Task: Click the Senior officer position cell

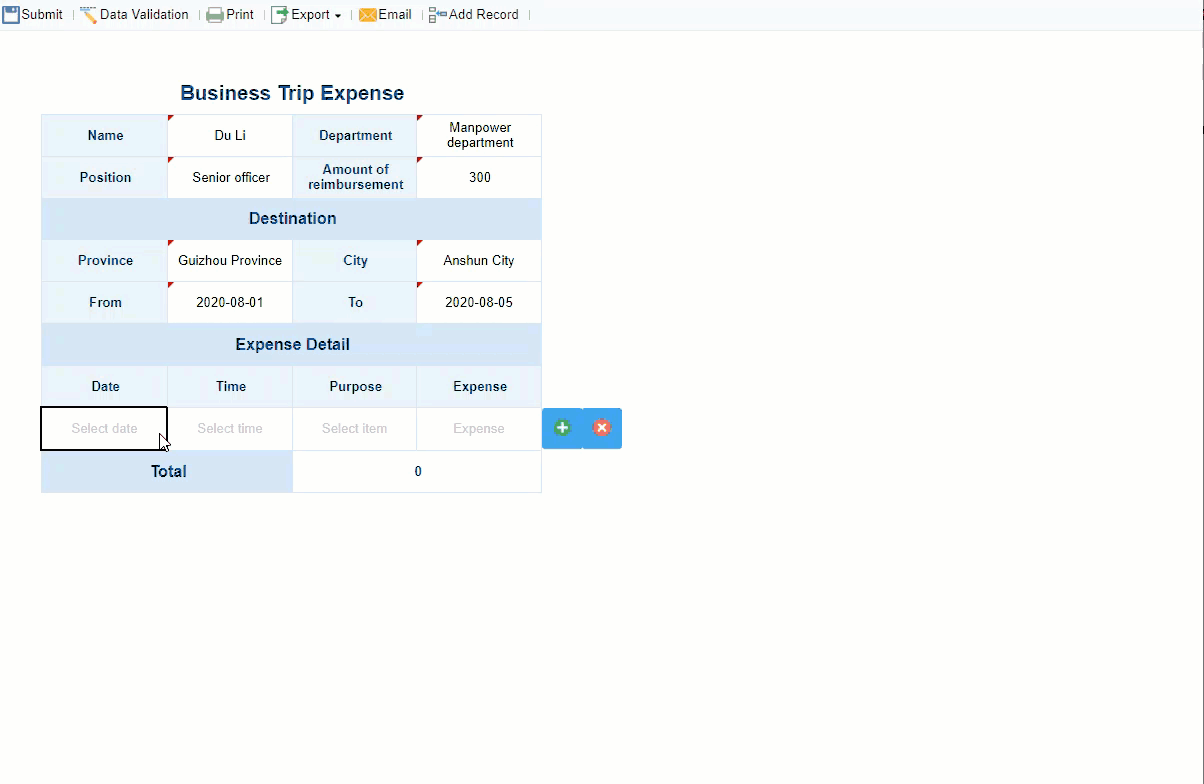Action: [231, 178]
